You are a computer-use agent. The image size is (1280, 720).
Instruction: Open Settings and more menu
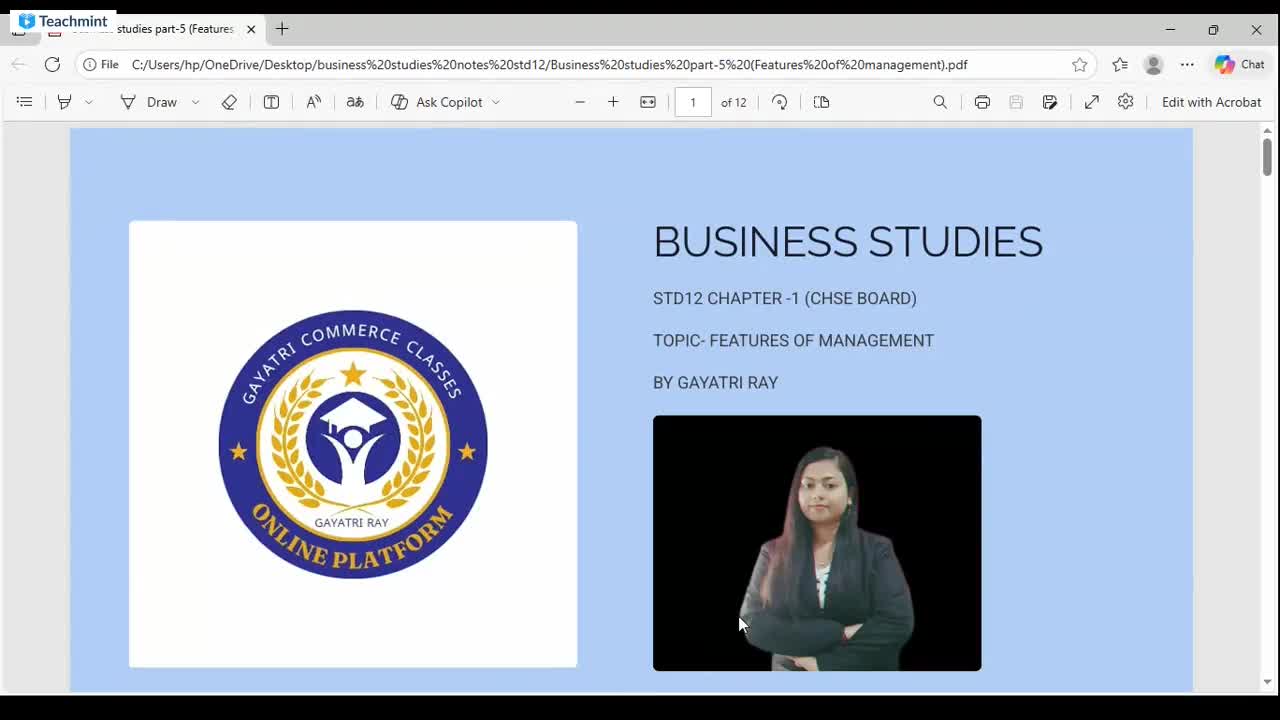(x=1187, y=64)
